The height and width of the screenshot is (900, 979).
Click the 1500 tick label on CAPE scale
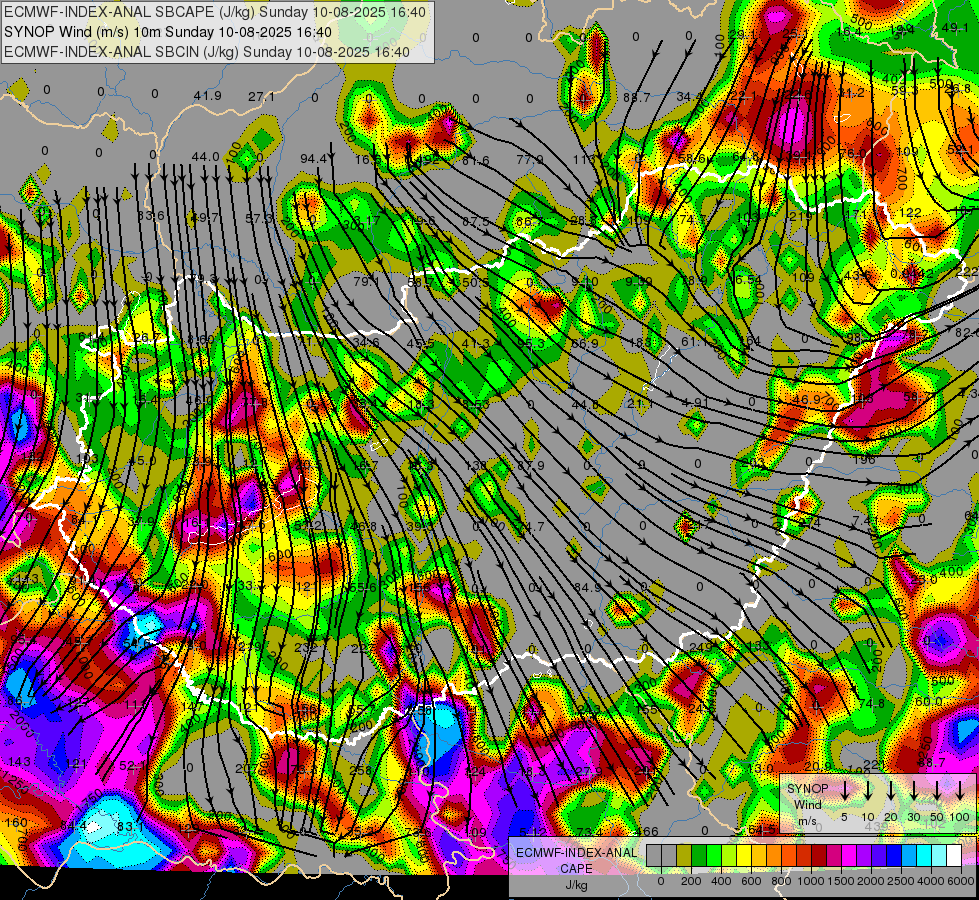(x=841, y=881)
